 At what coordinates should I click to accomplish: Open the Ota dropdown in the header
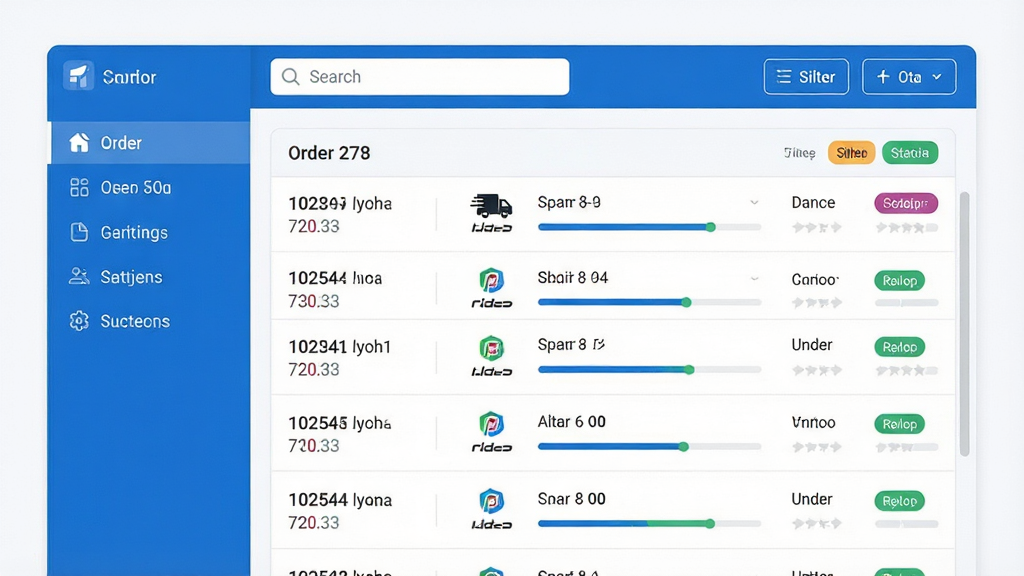[x=909, y=77]
